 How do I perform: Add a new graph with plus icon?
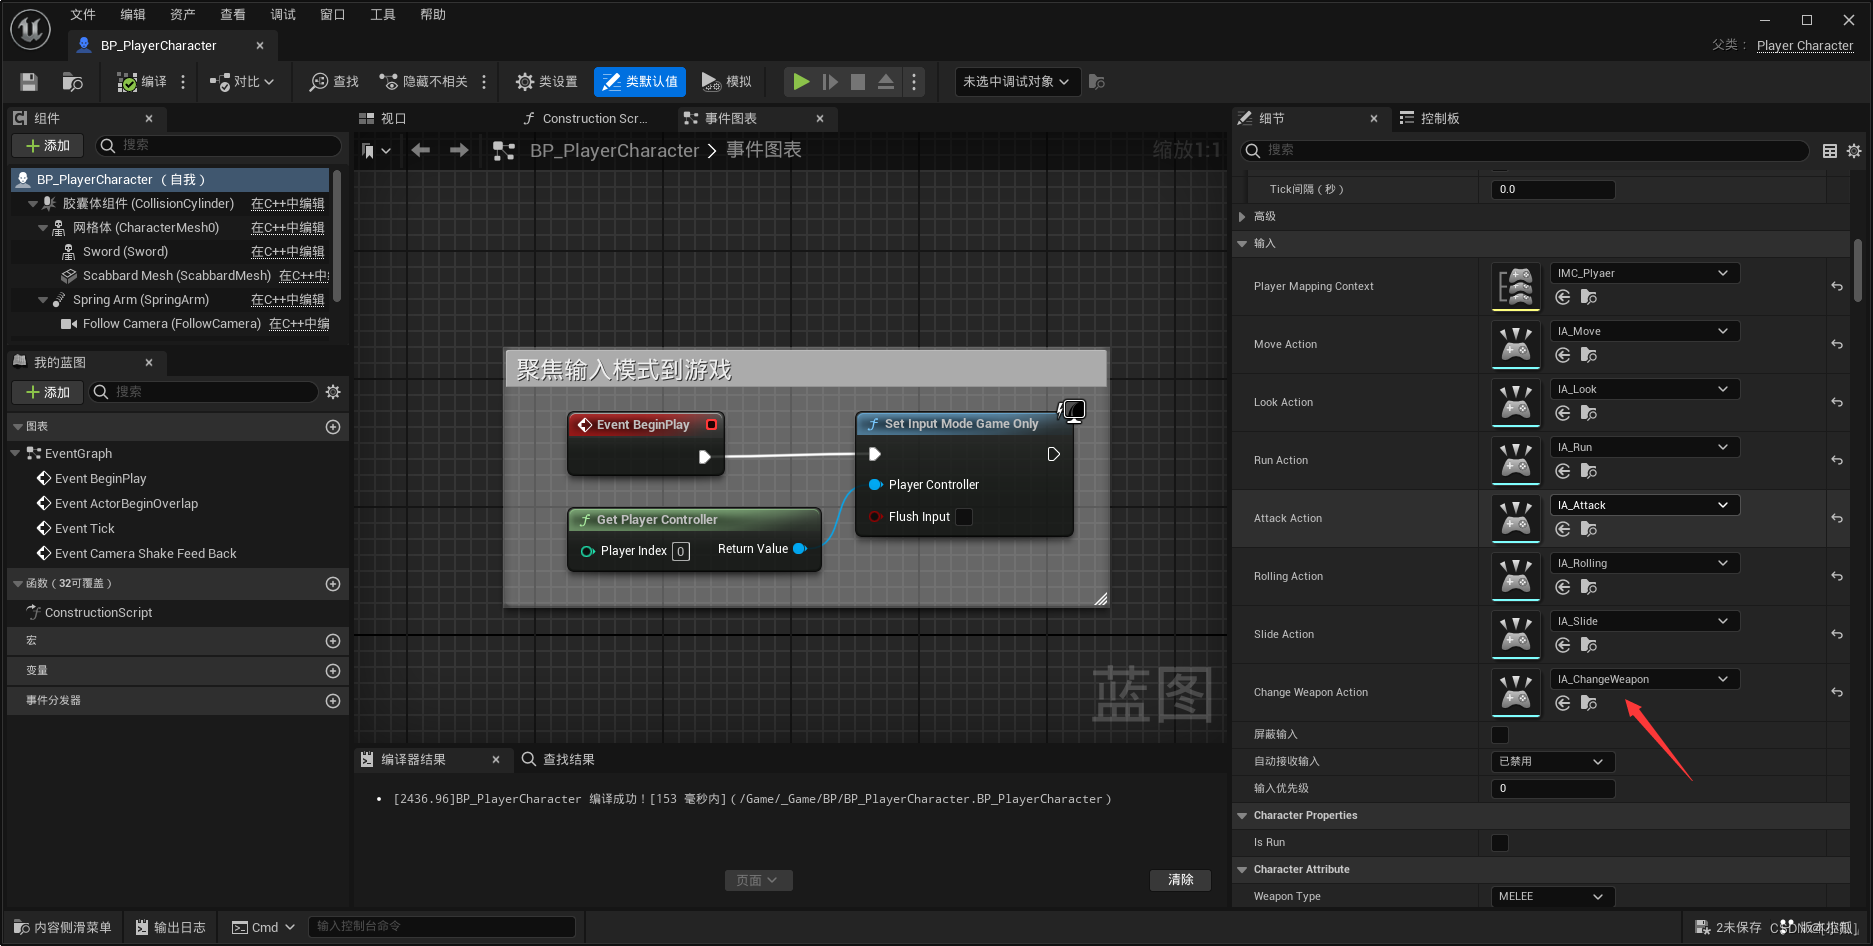333,427
